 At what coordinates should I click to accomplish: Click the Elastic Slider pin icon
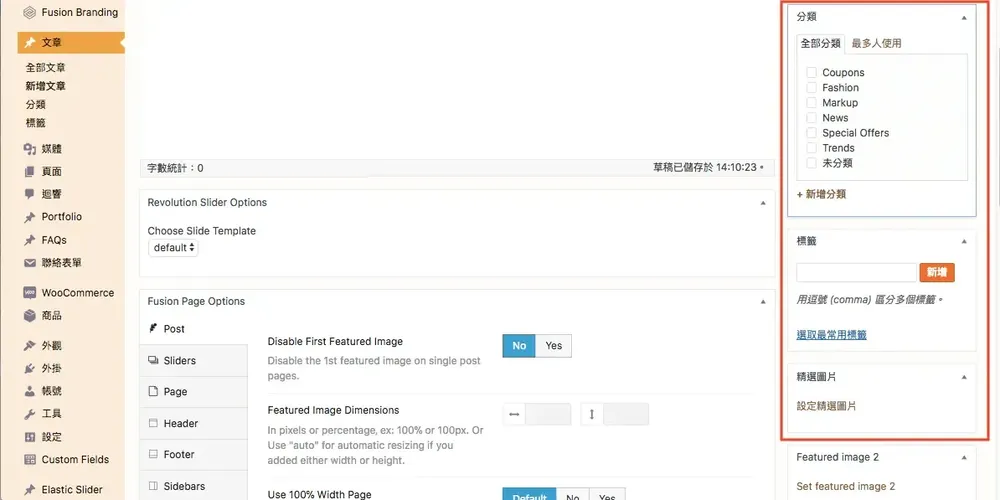coord(29,490)
